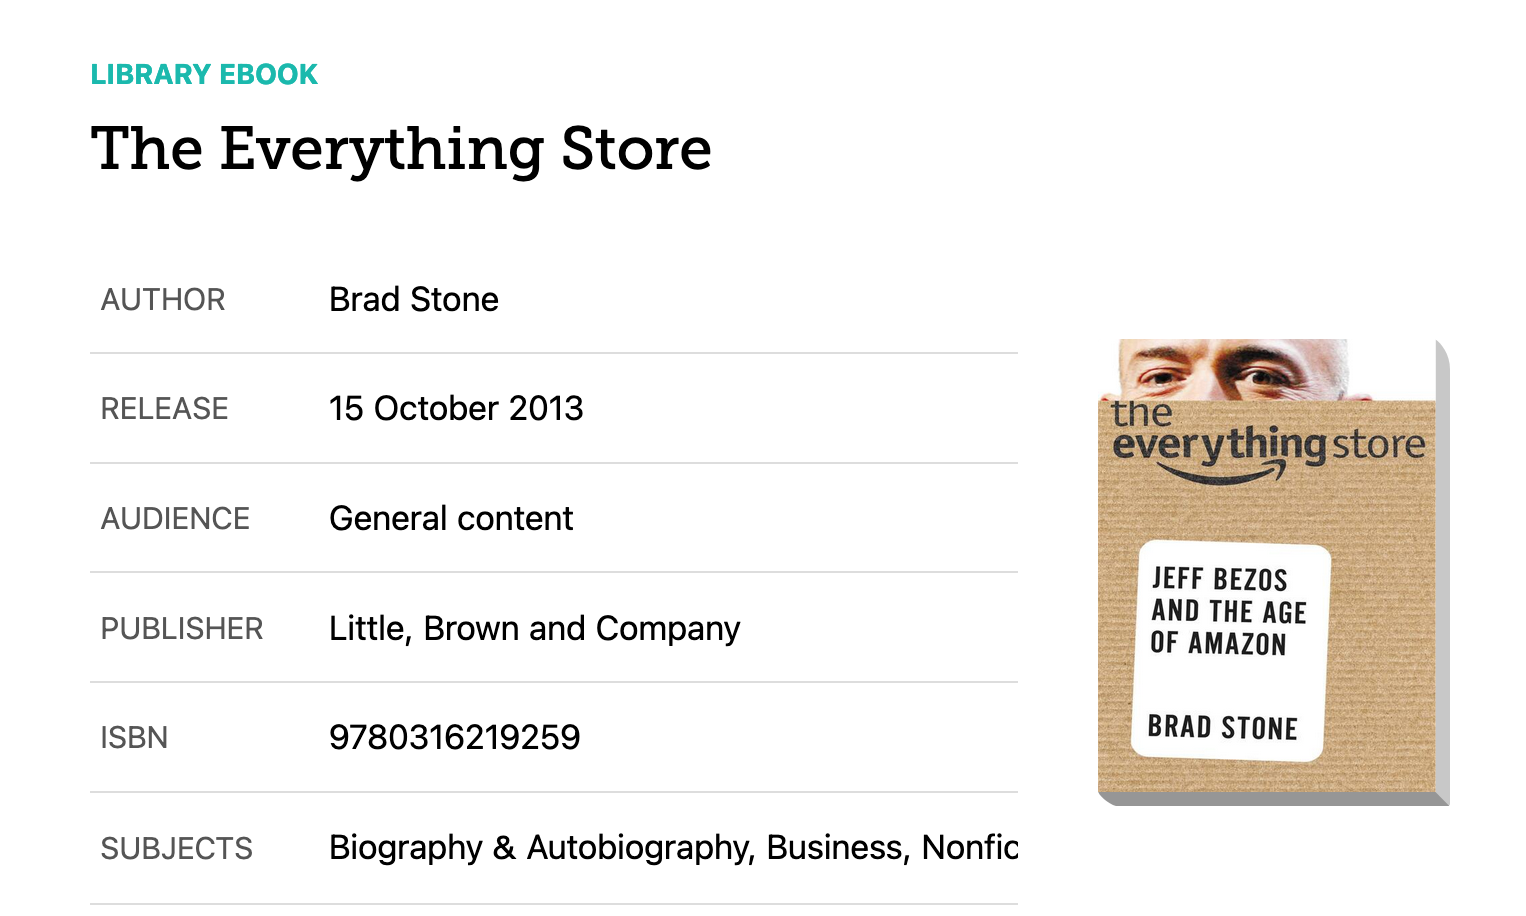Click the PUBLISHER row label
Image resolution: width=1526 pixels, height=916 pixels.
tap(182, 629)
